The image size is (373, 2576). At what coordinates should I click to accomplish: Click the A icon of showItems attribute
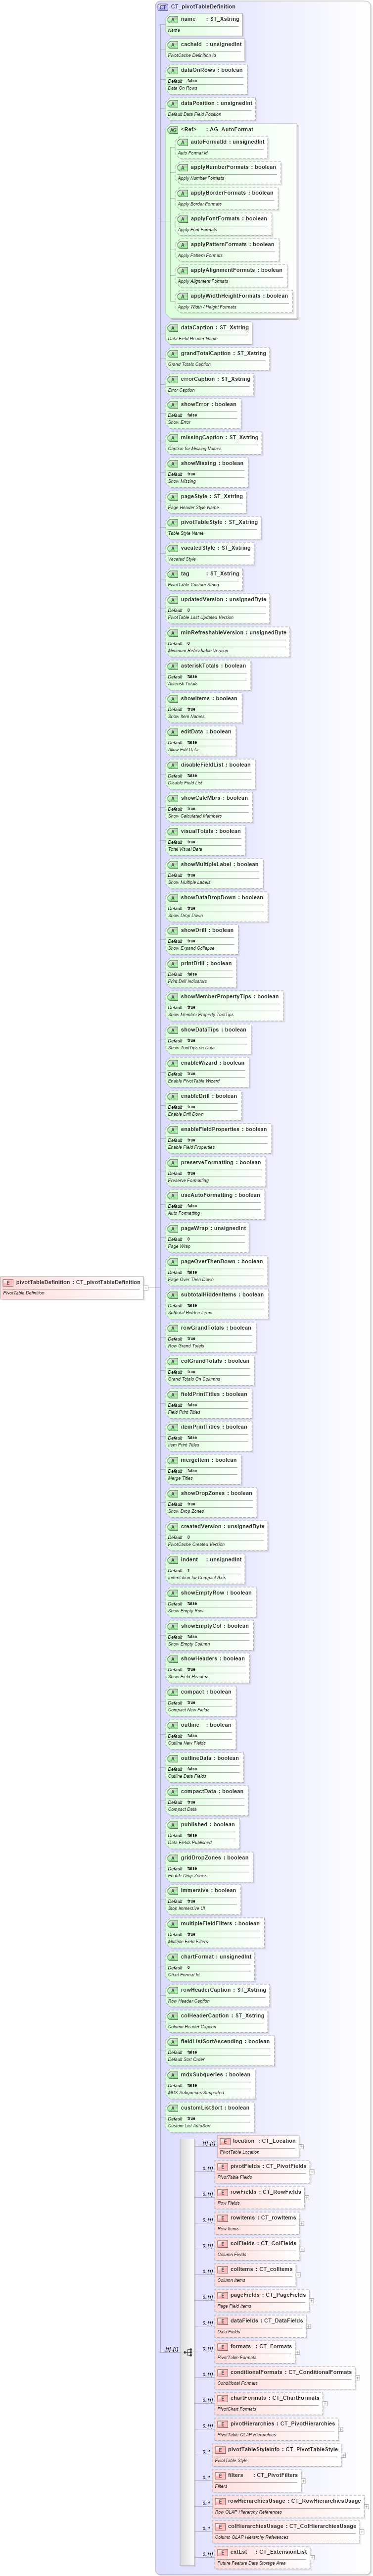point(173,698)
